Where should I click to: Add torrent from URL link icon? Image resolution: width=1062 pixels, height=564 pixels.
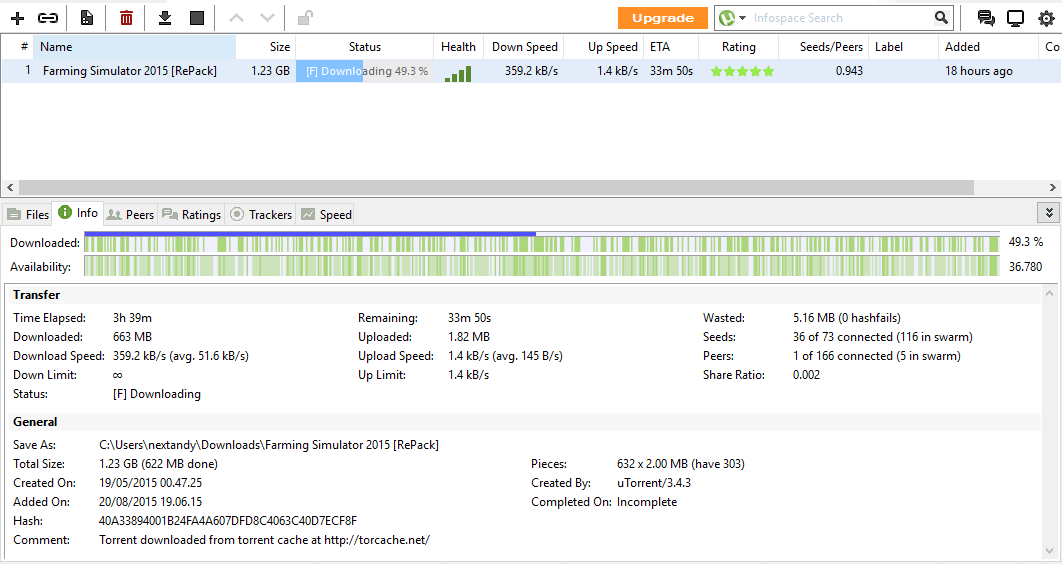(x=47, y=18)
